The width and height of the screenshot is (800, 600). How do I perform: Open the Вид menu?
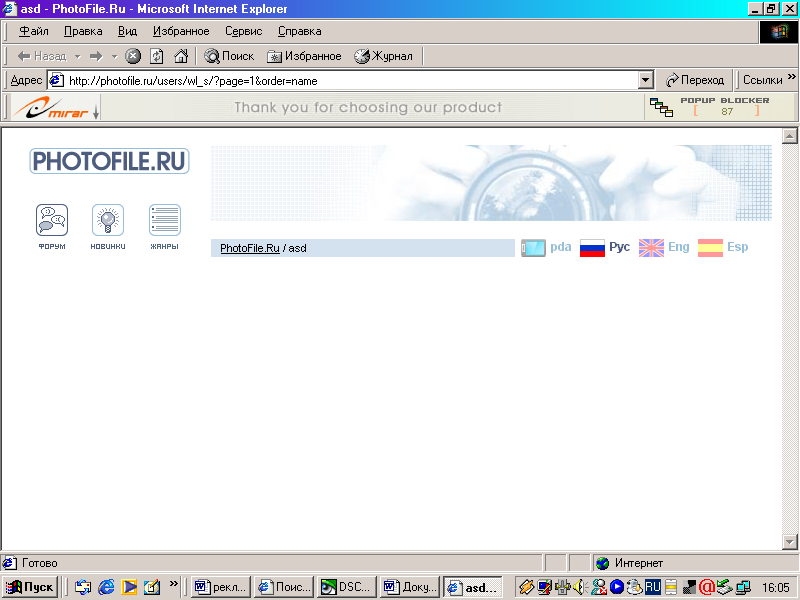click(127, 31)
